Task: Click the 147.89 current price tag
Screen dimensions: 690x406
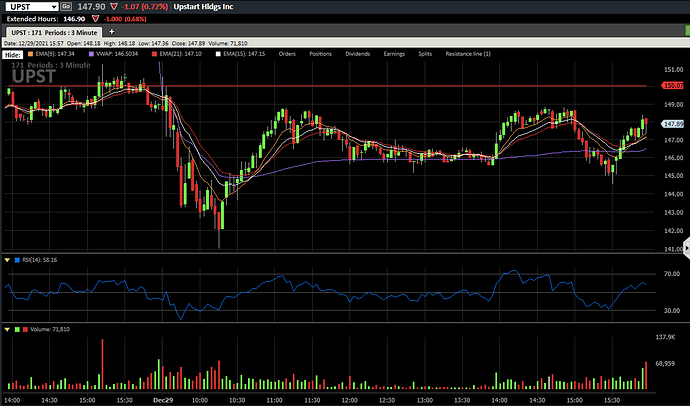Action: coord(673,124)
